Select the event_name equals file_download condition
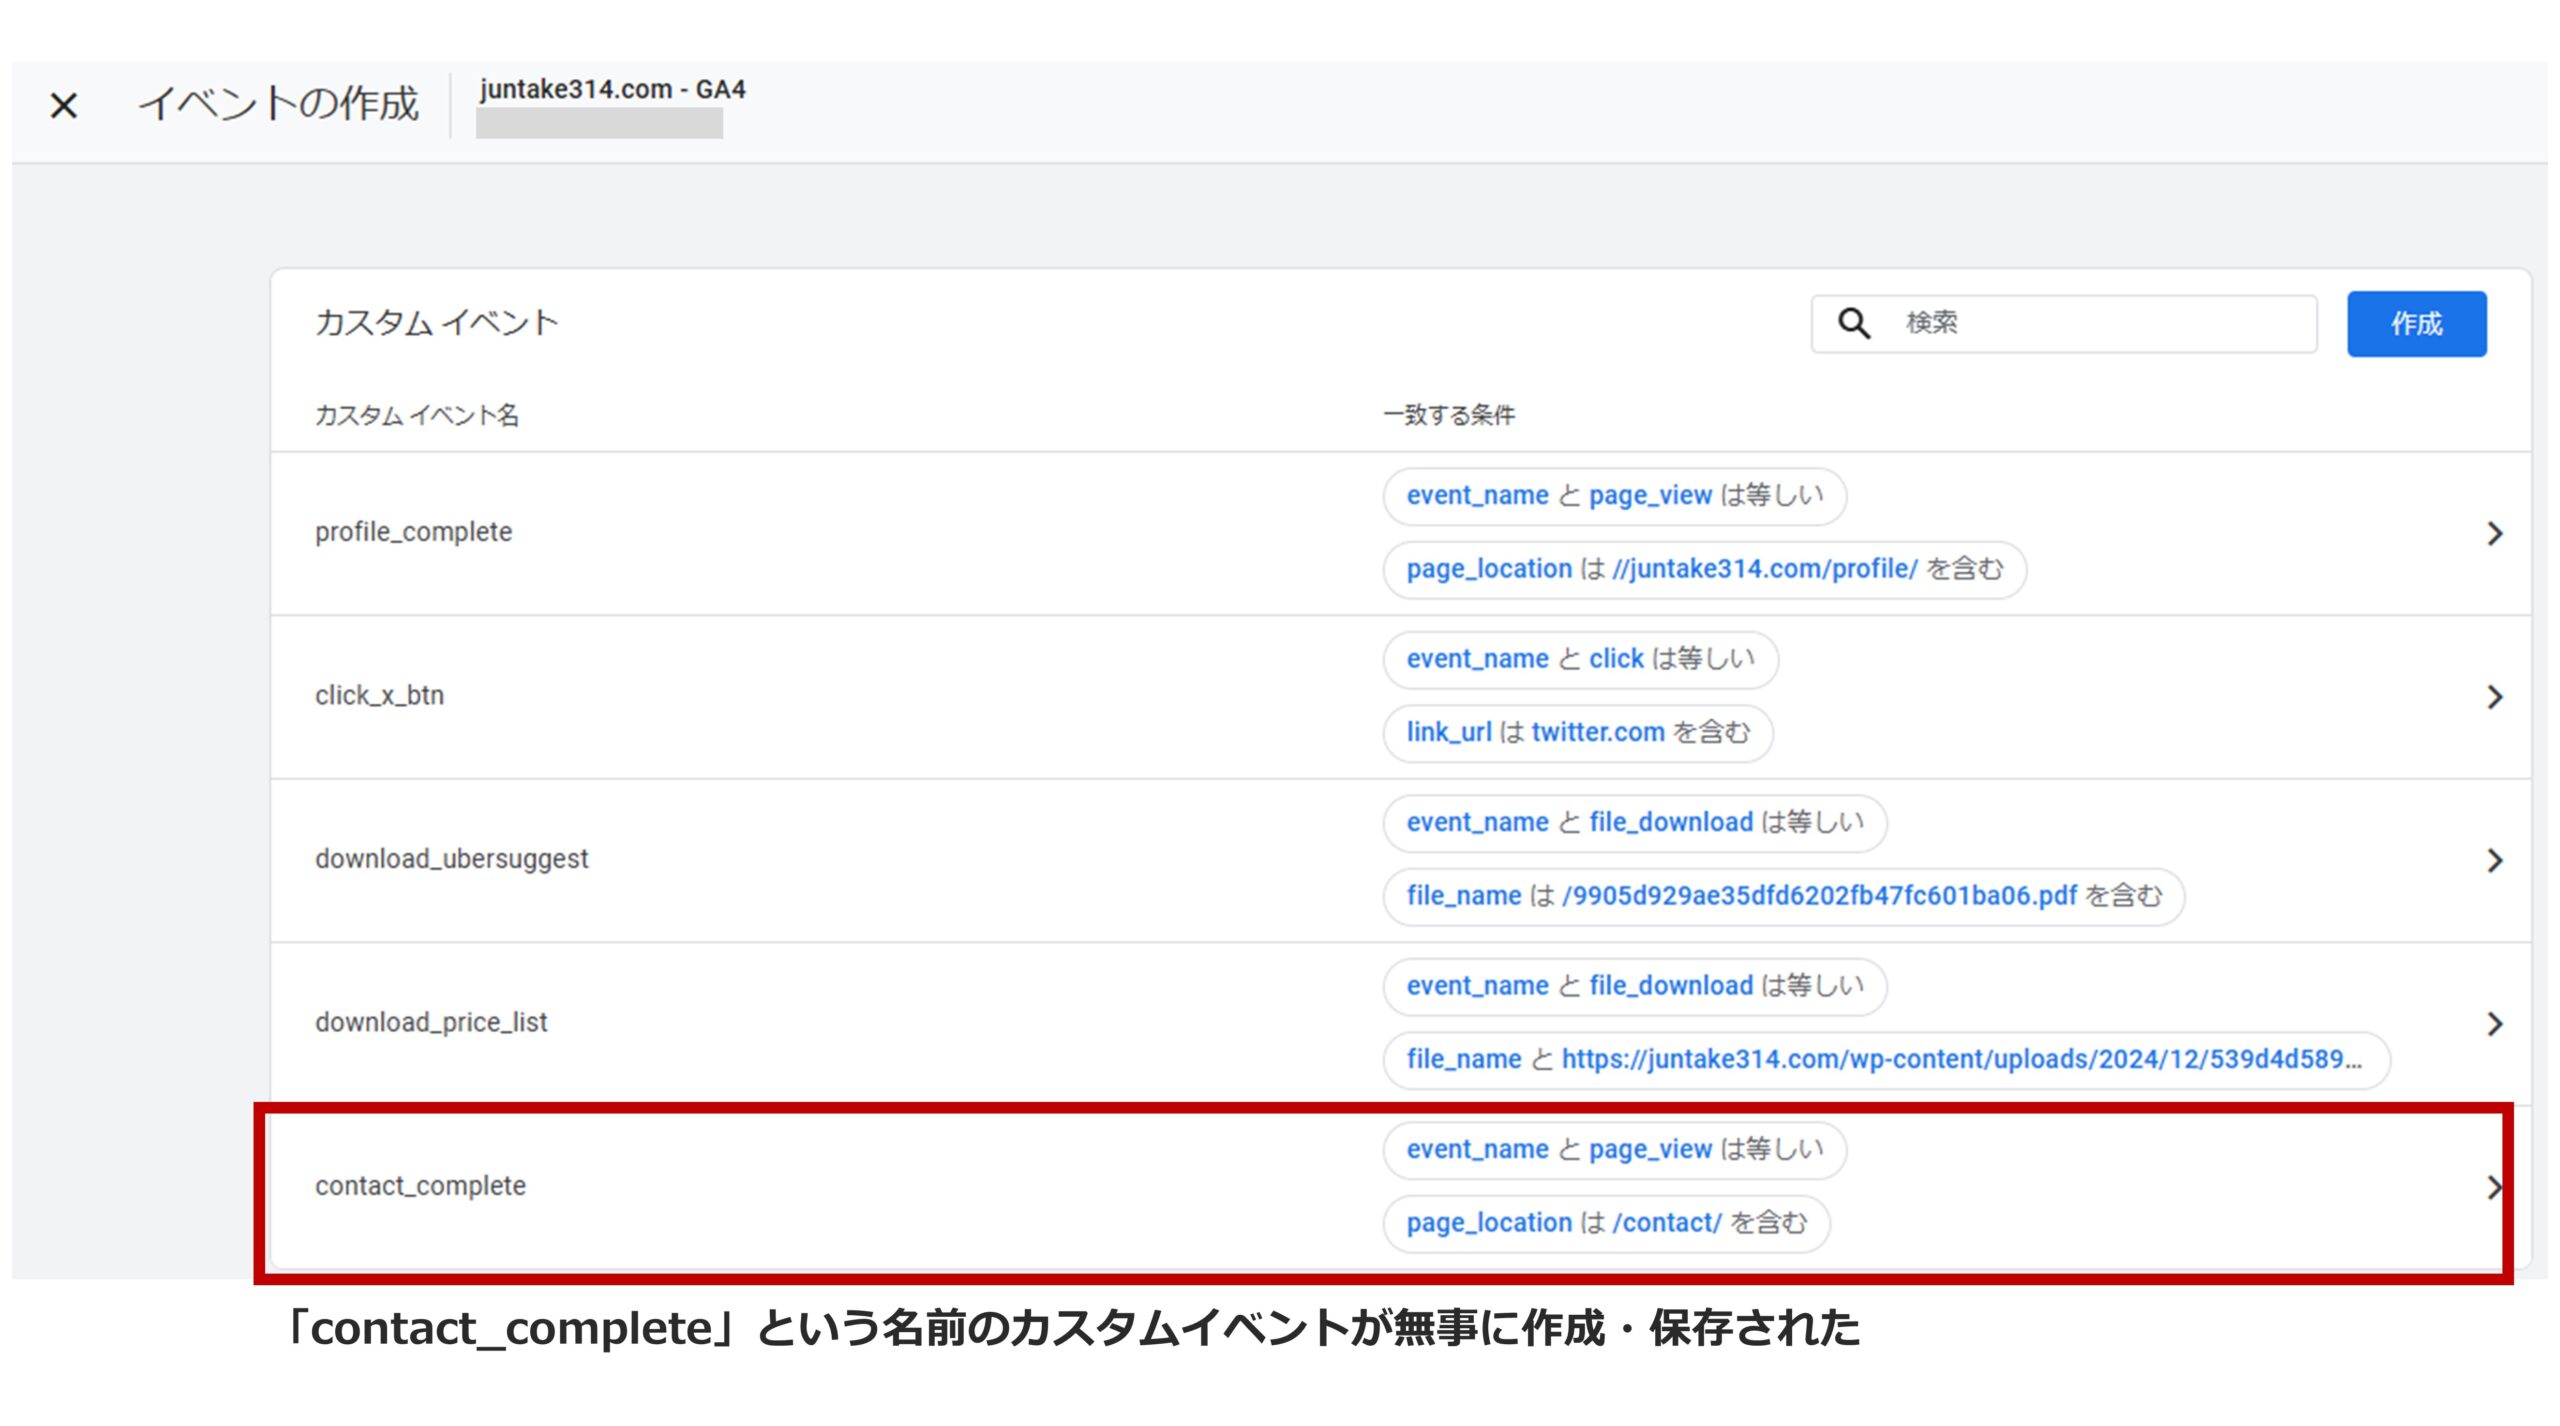 click(1634, 822)
